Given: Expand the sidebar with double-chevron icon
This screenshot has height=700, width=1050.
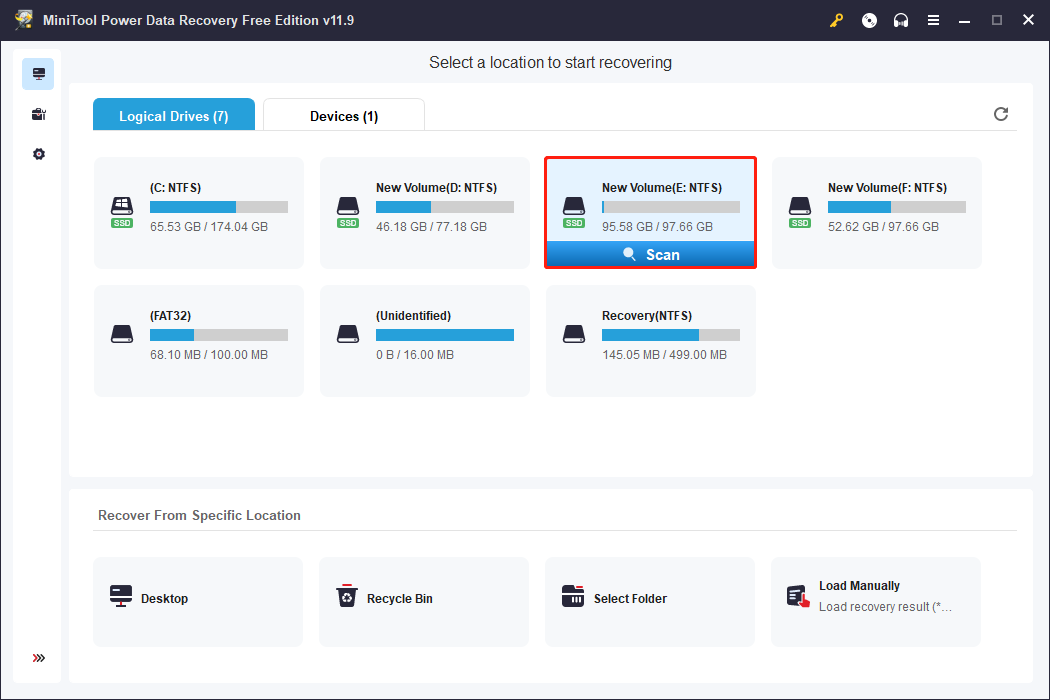Looking at the screenshot, I should click(38, 658).
